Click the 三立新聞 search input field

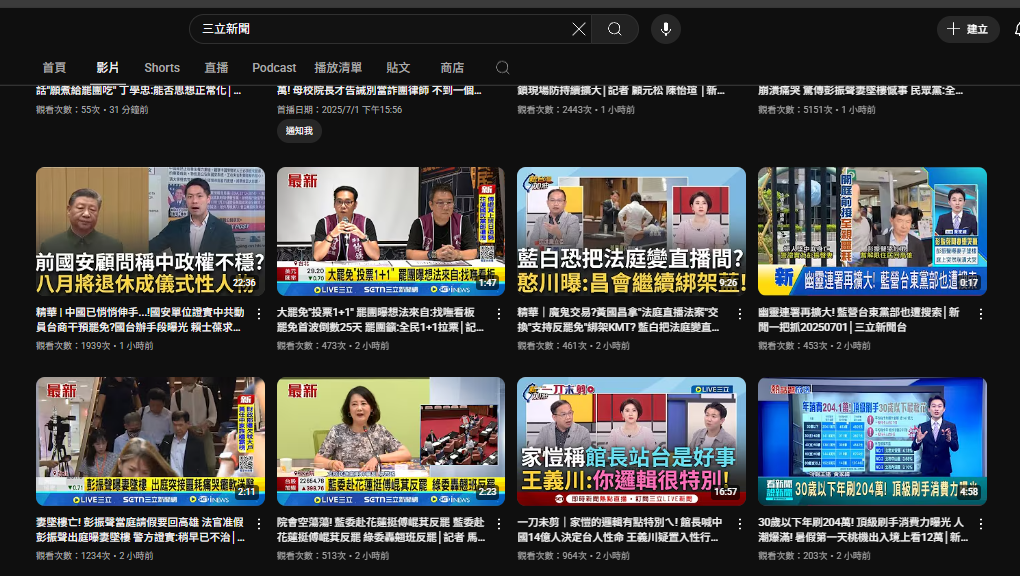(x=380, y=29)
